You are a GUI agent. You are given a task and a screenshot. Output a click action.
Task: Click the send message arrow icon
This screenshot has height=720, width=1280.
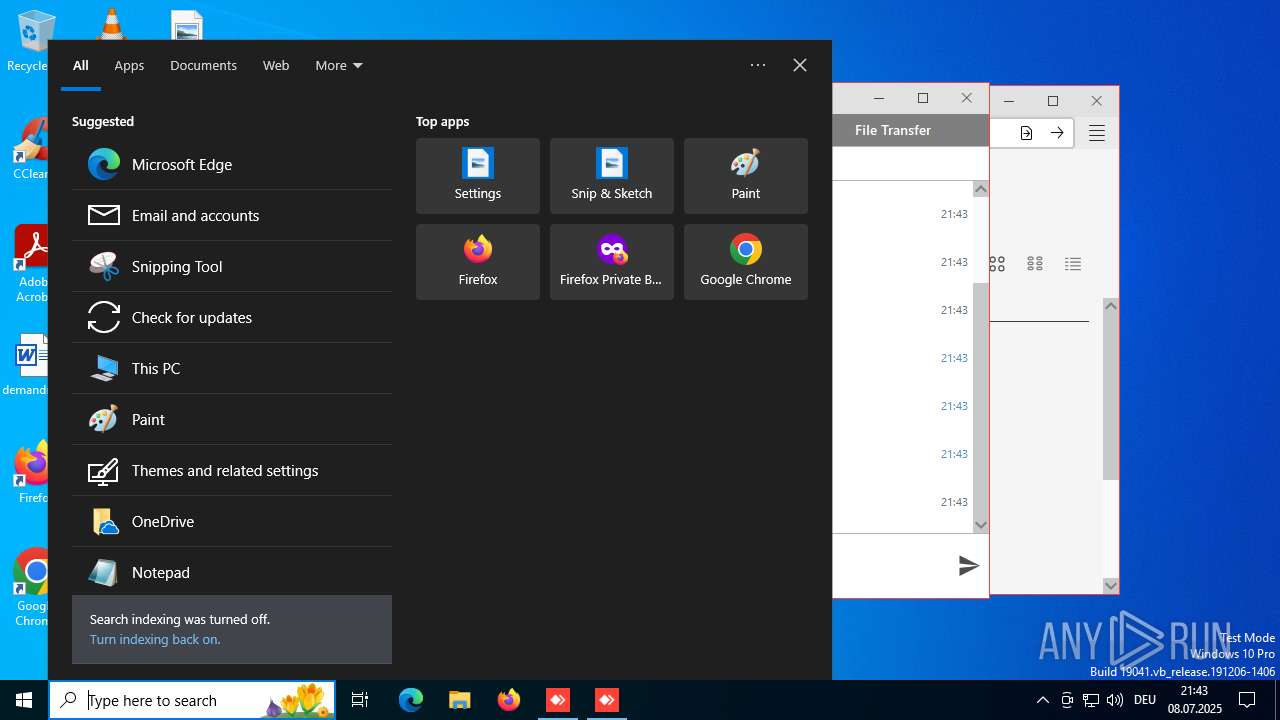click(968, 566)
